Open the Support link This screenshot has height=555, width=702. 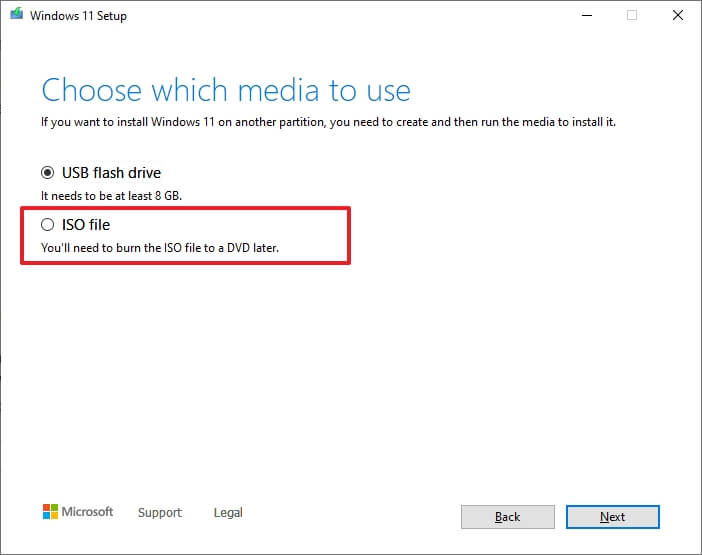coord(160,513)
